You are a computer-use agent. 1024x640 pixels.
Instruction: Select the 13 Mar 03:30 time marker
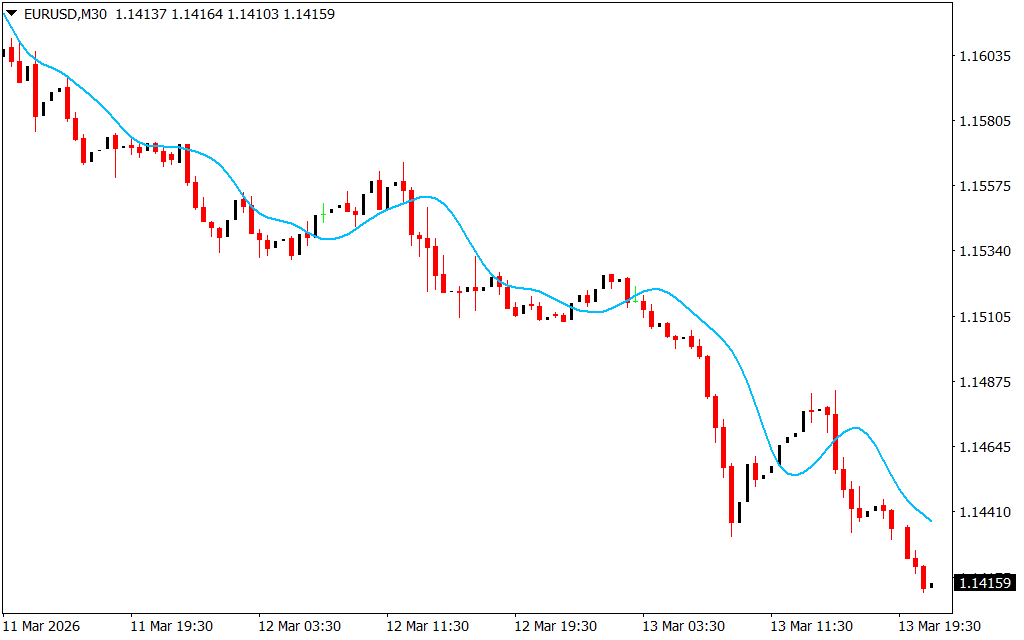[x=683, y=626]
